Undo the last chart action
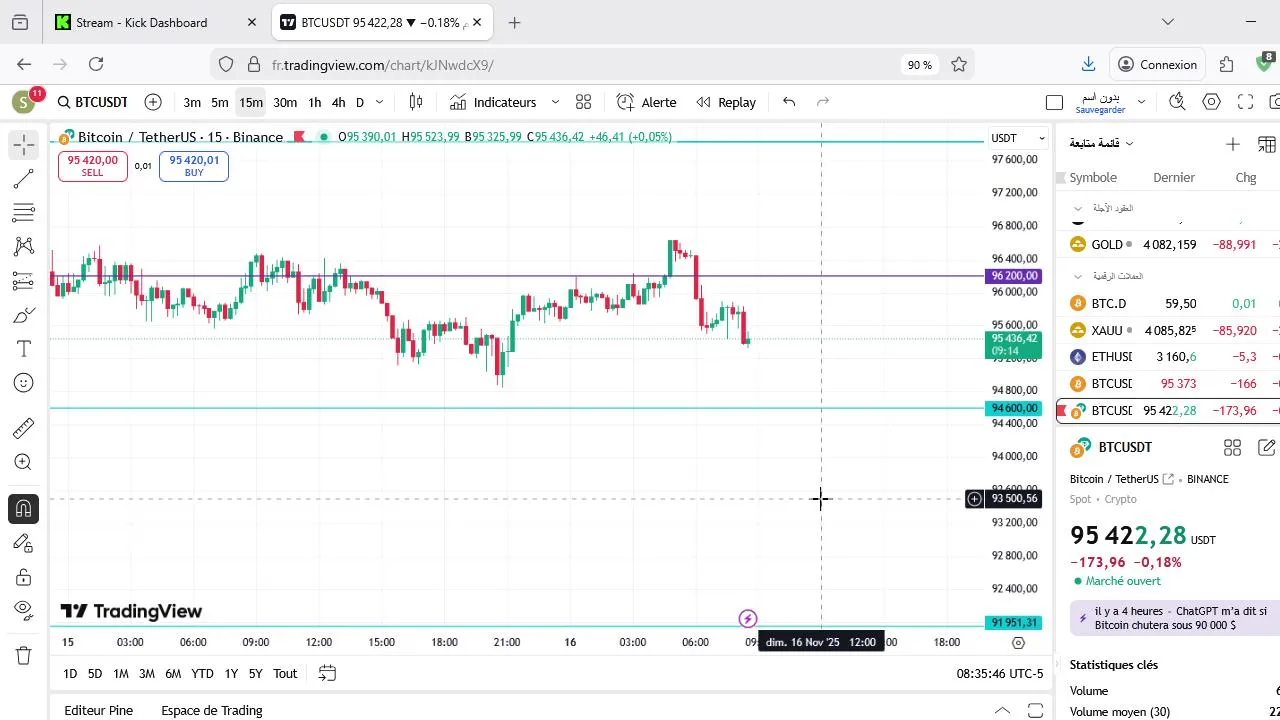 coord(789,102)
